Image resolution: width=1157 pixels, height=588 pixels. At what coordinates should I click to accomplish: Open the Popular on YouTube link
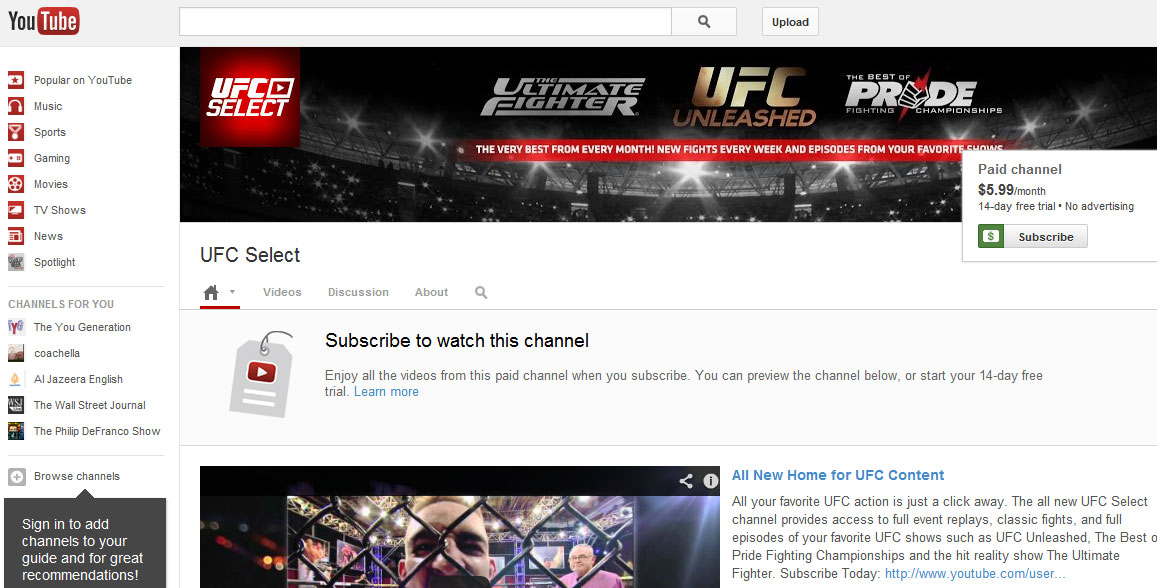(x=83, y=80)
